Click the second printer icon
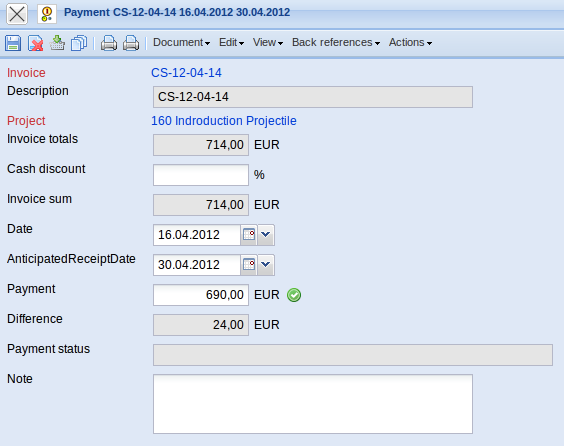 [x=131, y=43]
